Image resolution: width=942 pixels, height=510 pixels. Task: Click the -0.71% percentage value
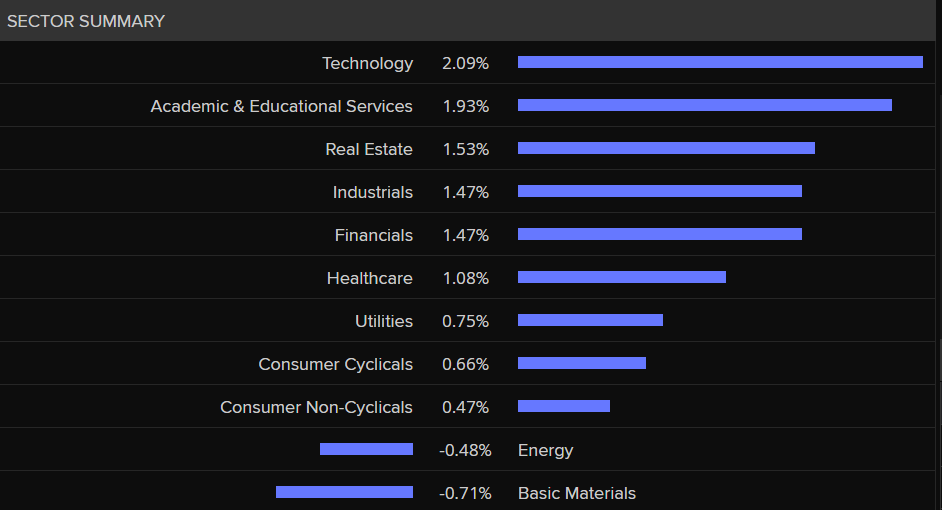(465, 493)
